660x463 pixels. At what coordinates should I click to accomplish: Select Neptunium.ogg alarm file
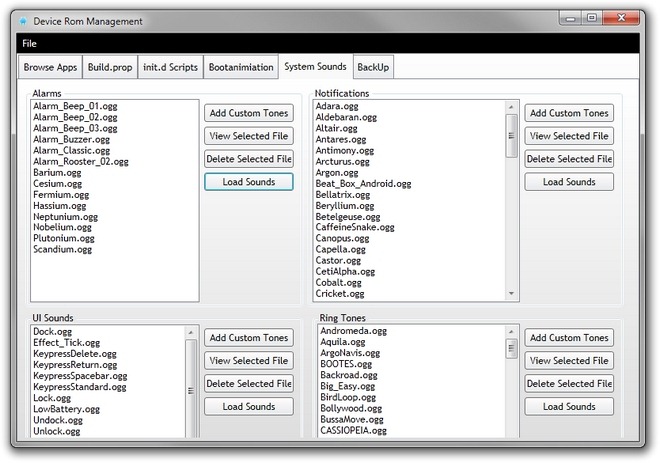[66, 217]
